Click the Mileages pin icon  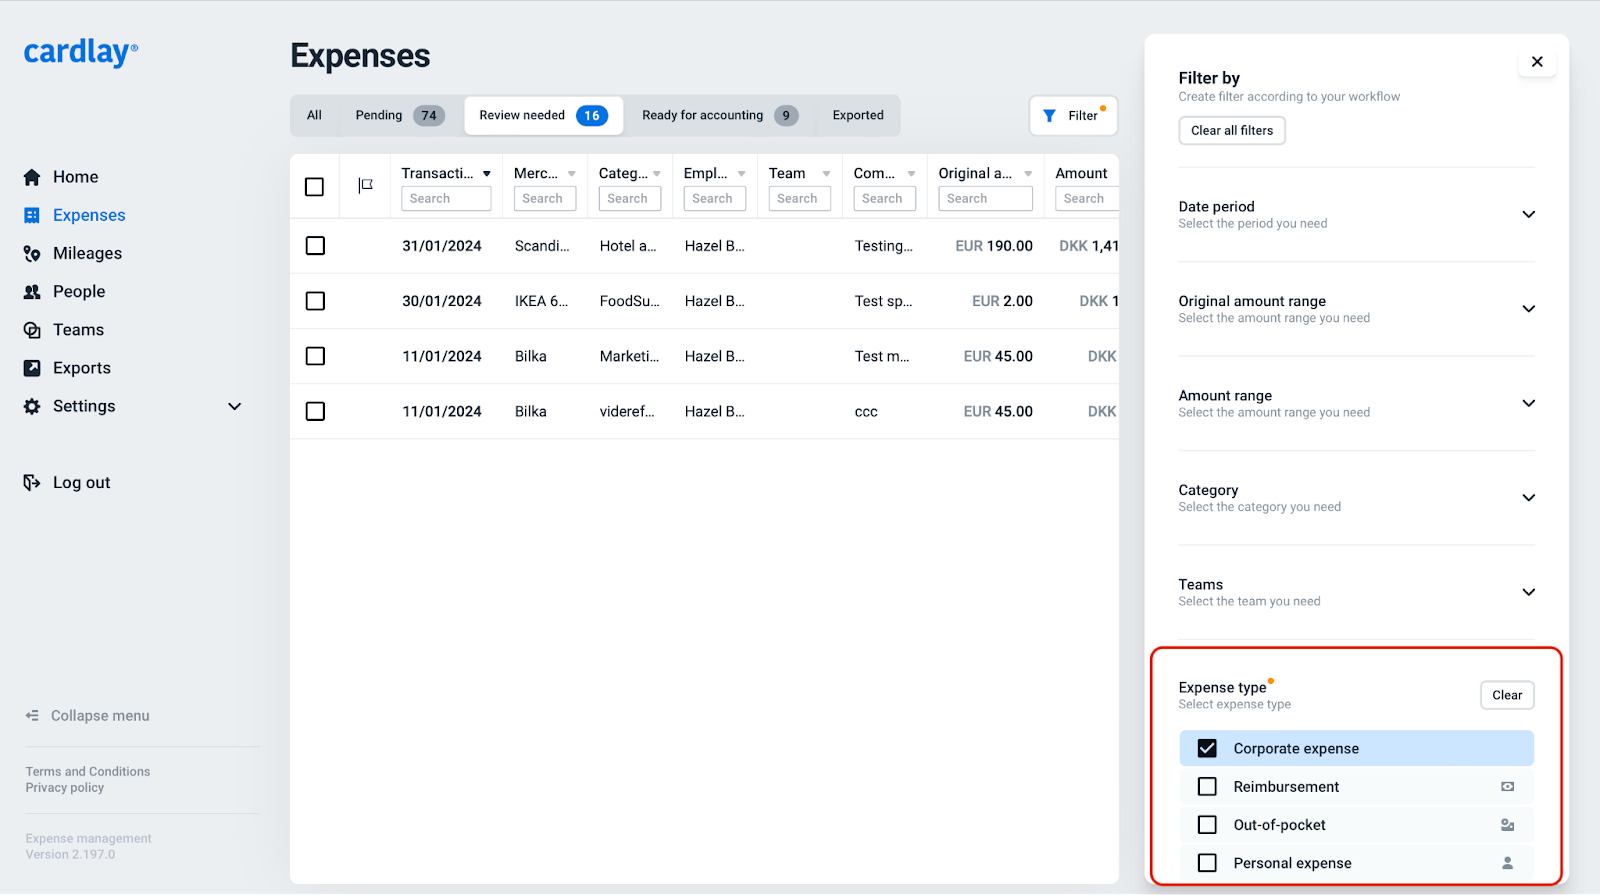[x=32, y=254]
